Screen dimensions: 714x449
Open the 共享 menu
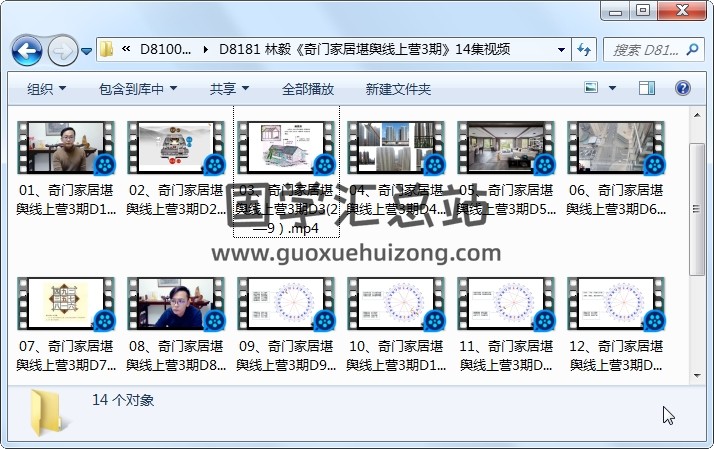[x=229, y=89]
